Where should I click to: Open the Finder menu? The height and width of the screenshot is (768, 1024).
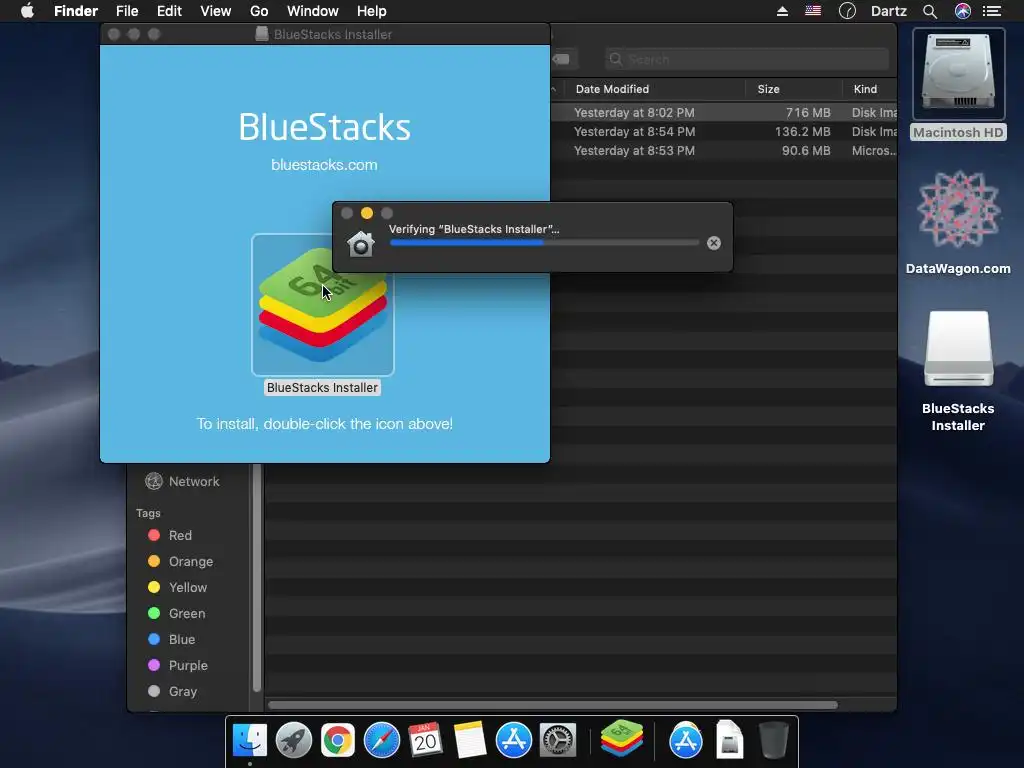76,11
